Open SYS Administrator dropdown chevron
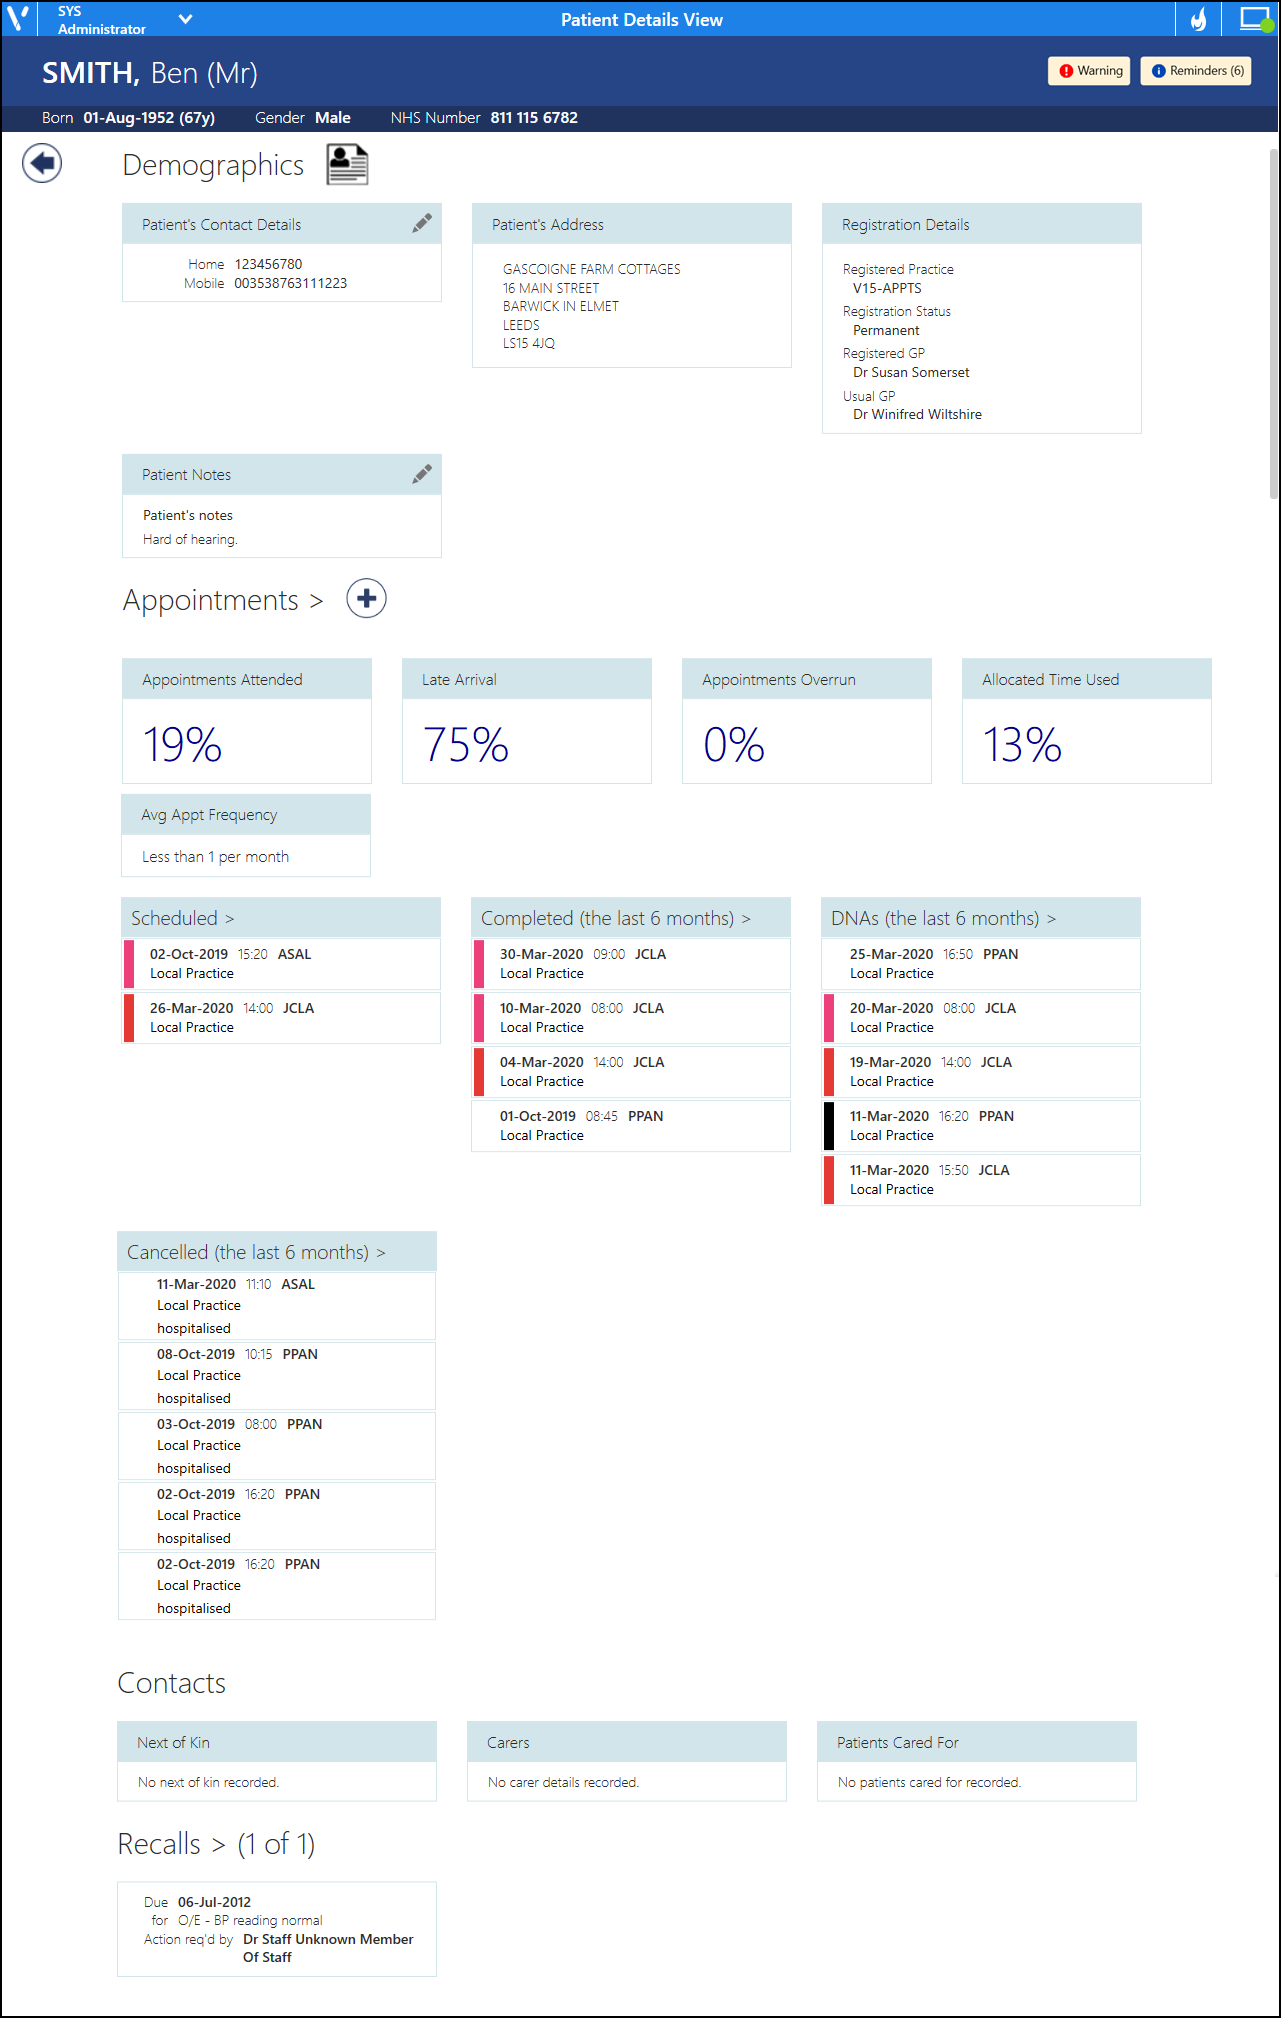 185,19
